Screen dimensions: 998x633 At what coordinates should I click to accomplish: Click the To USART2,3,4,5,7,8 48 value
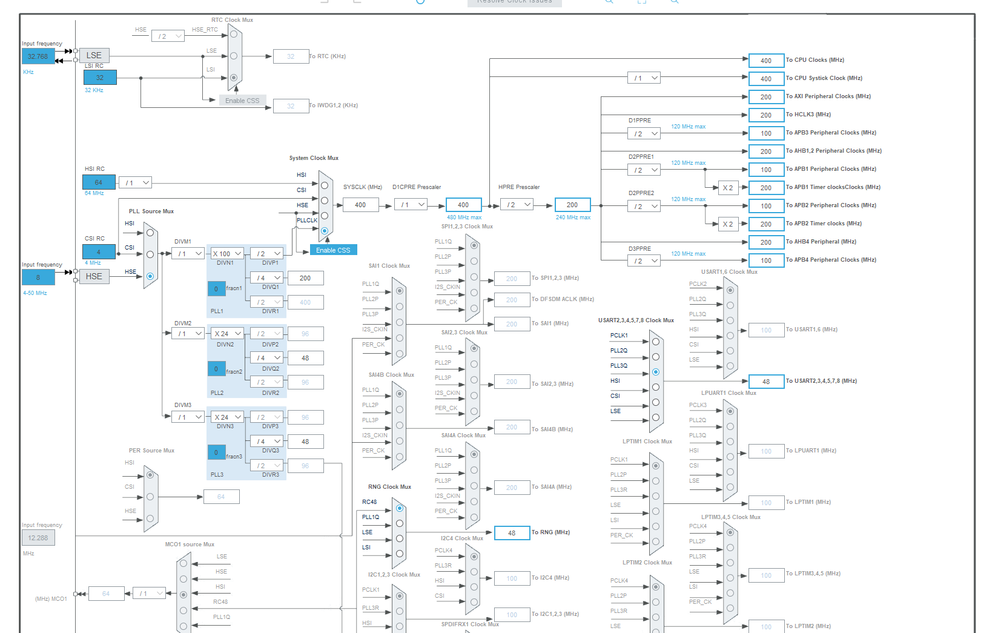tap(766, 382)
